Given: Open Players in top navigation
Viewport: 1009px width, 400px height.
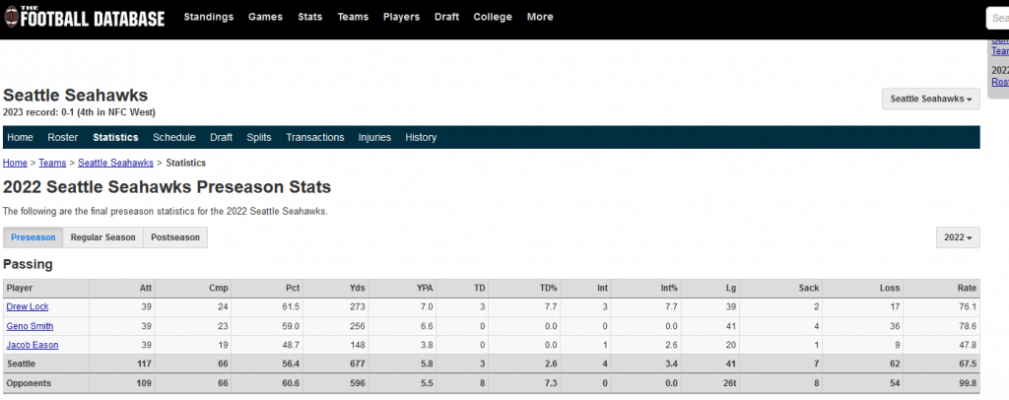Looking at the screenshot, I should point(401,17).
